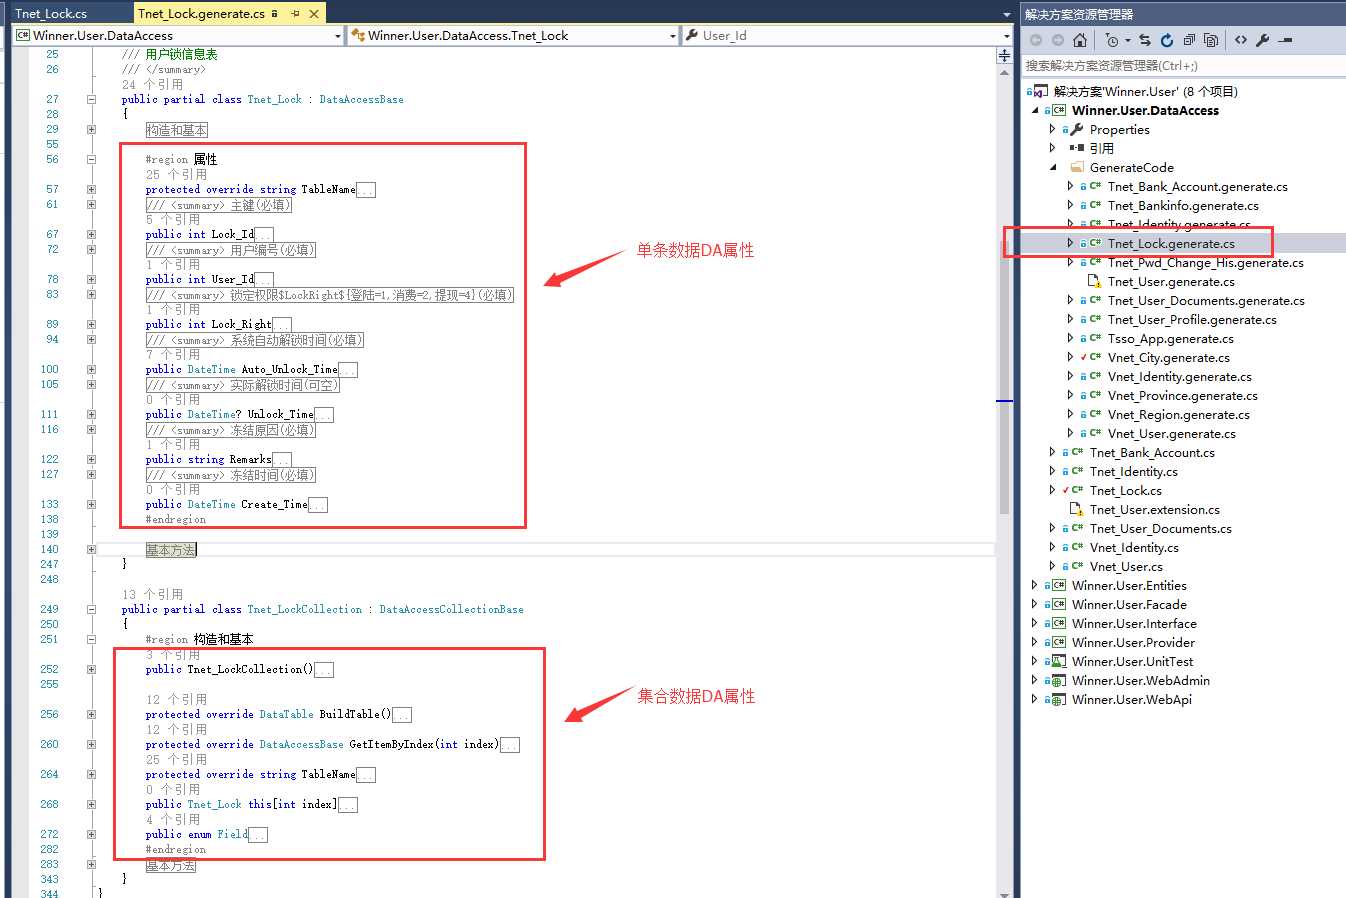Select Tnet_Lock.generate.cs in Solution Explorer

coord(1171,243)
